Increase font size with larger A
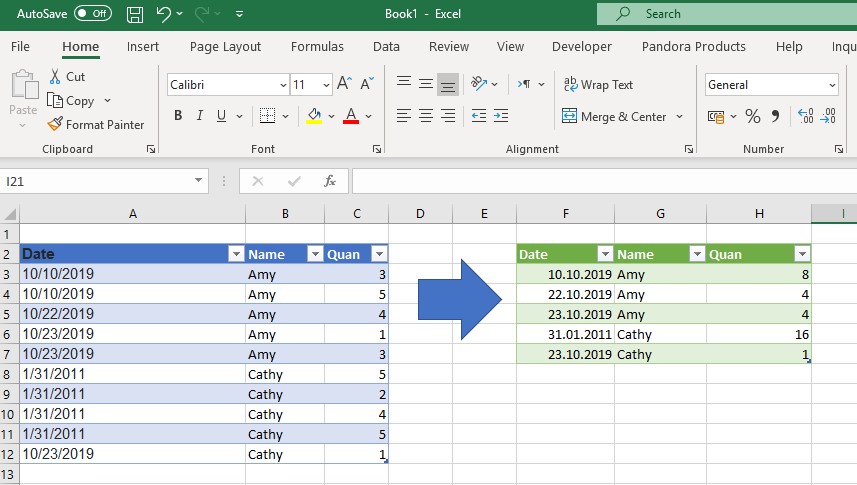 344,84
